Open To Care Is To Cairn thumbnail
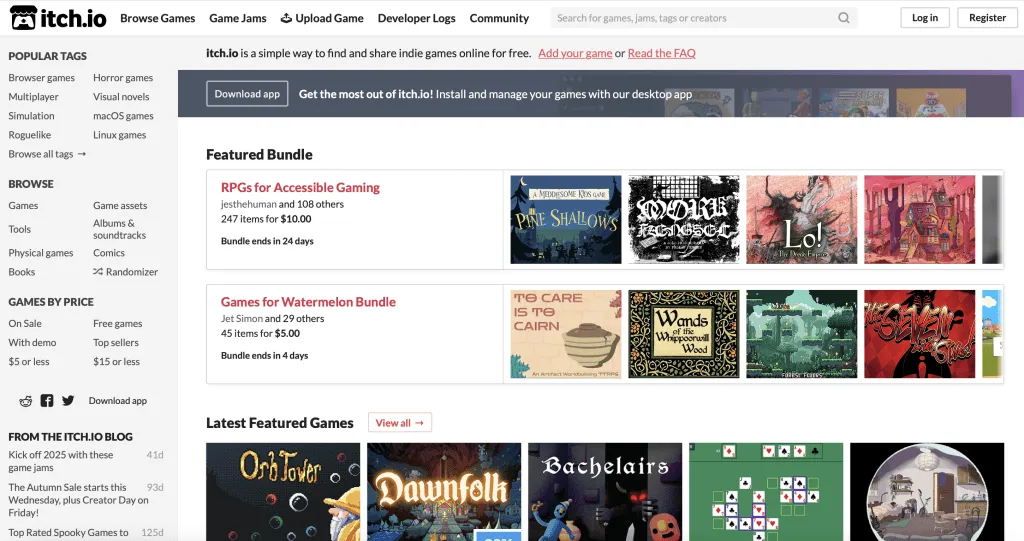This screenshot has height=541, width=1024. 566,334
